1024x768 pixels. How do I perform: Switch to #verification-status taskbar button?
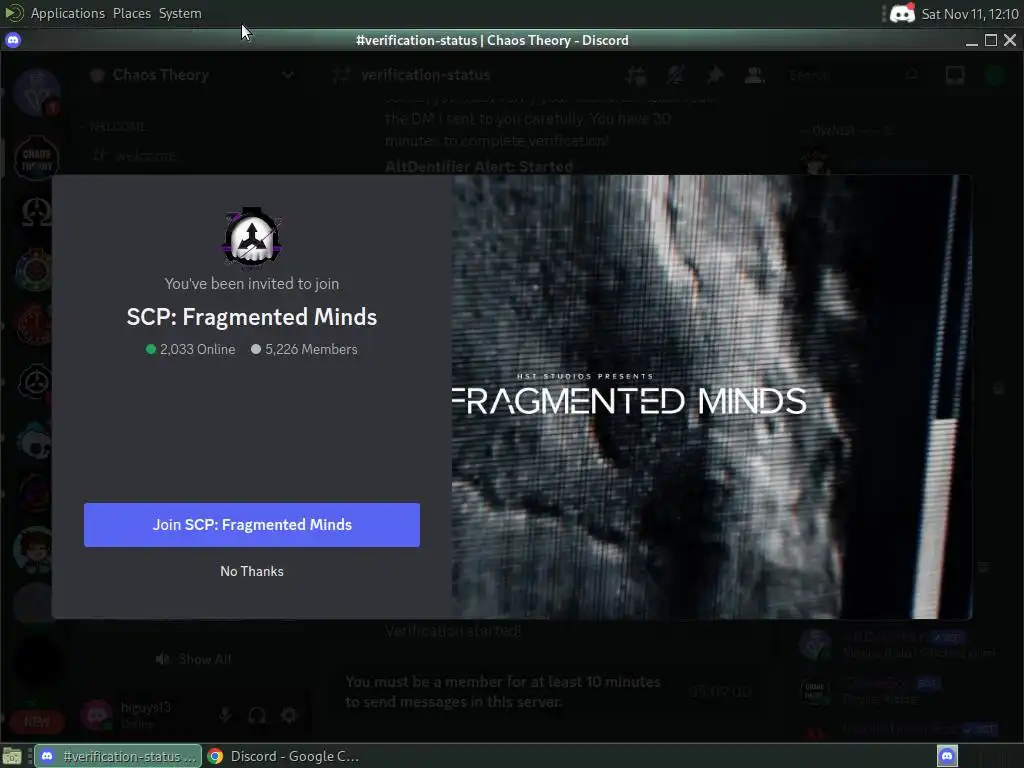point(118,756)
